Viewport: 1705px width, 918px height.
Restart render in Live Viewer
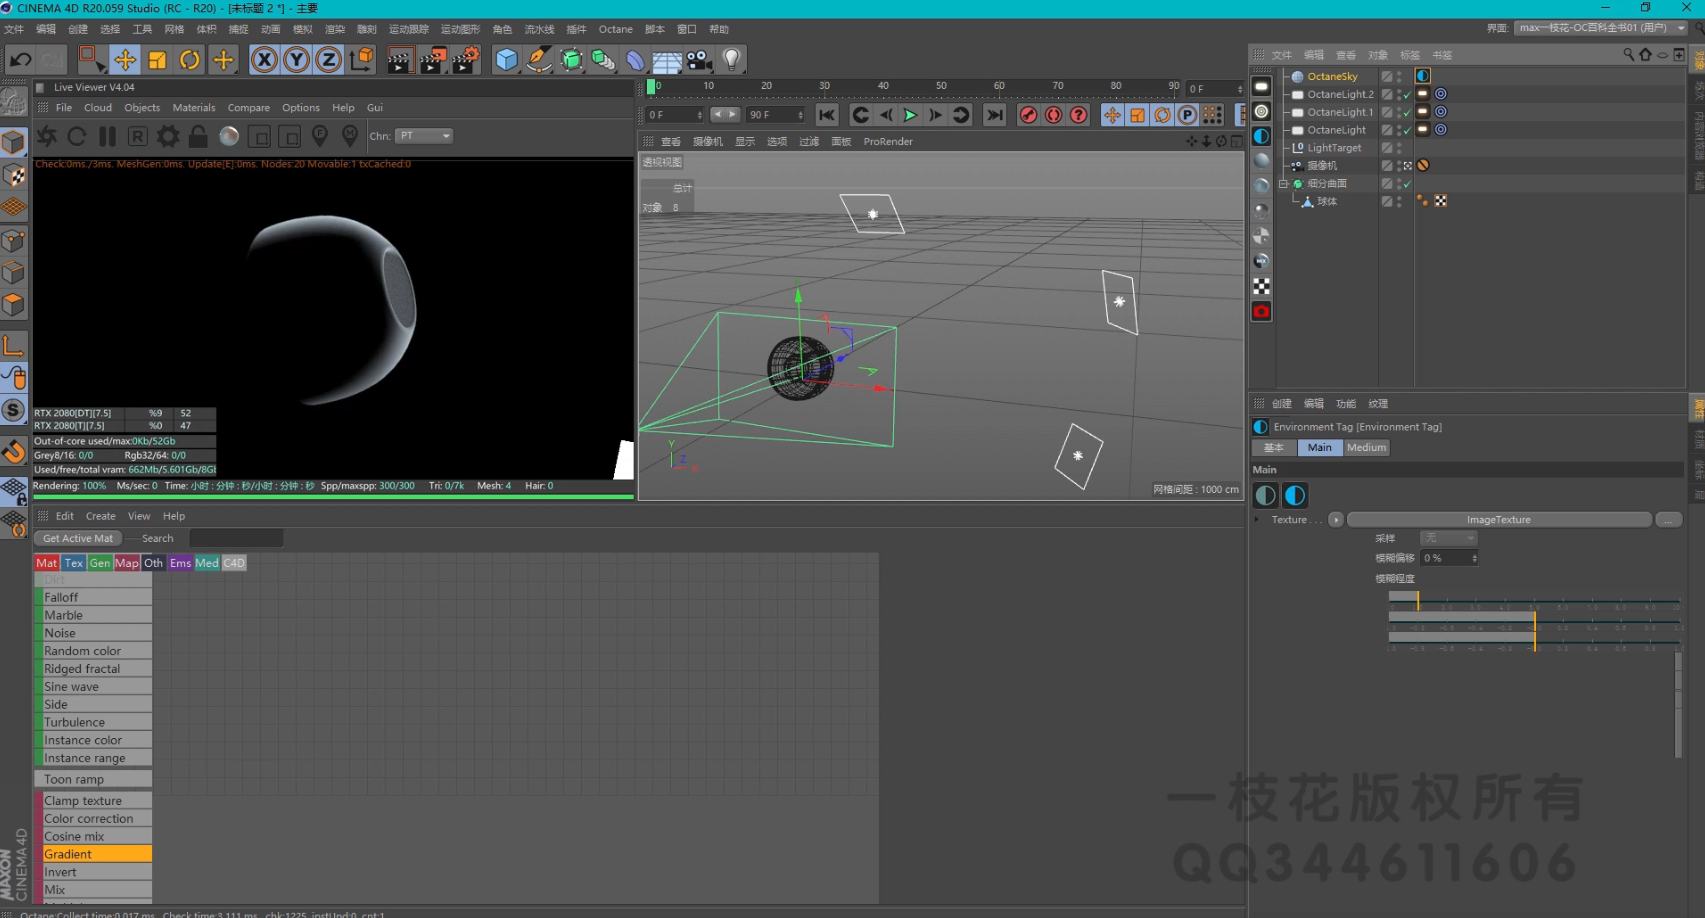[77, 136]
